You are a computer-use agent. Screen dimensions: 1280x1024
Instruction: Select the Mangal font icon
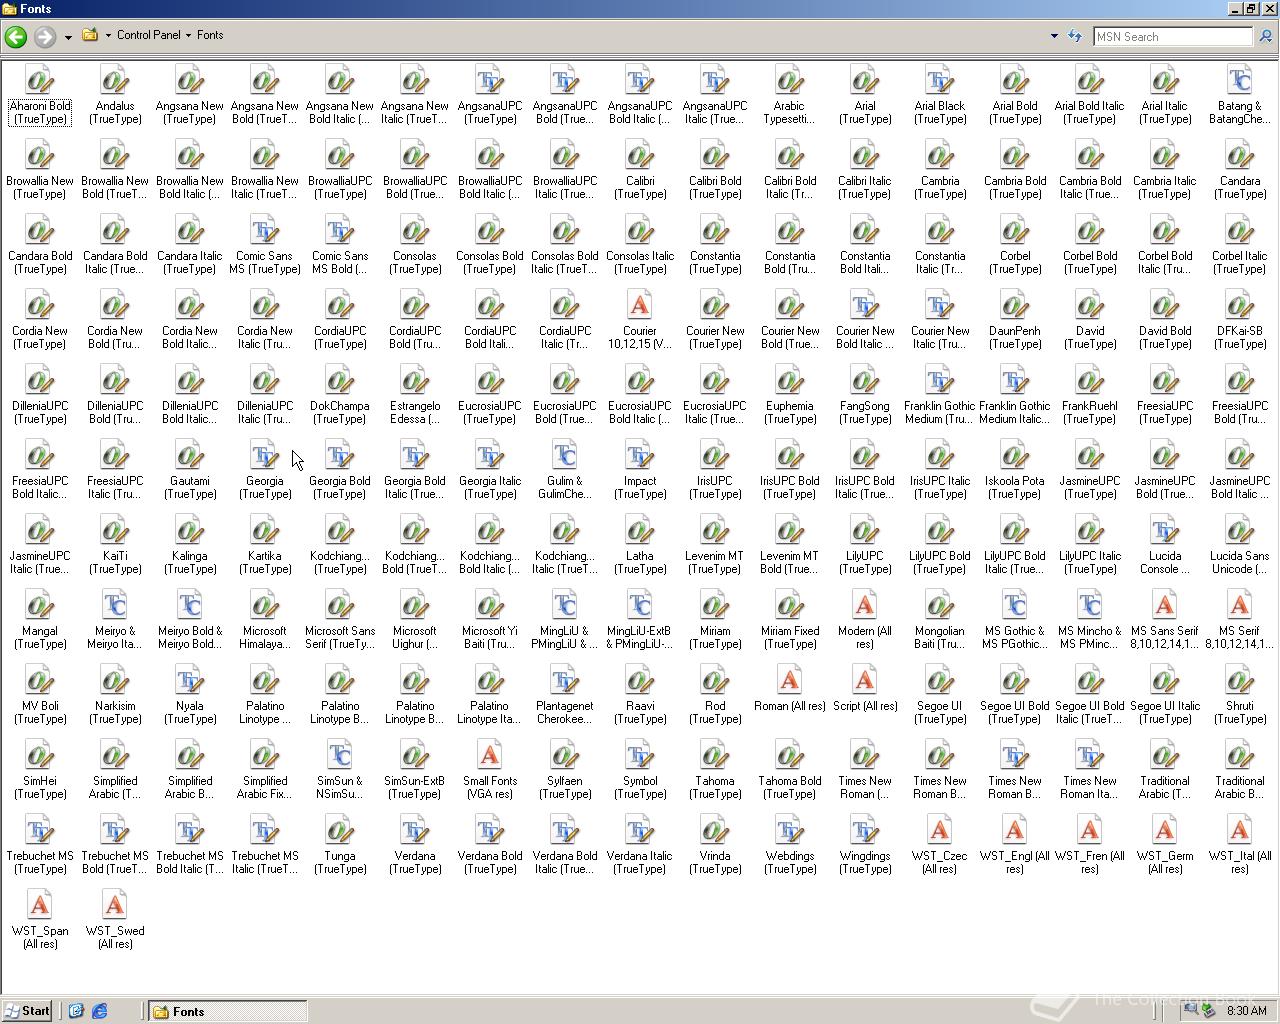(x=40, y=605)
